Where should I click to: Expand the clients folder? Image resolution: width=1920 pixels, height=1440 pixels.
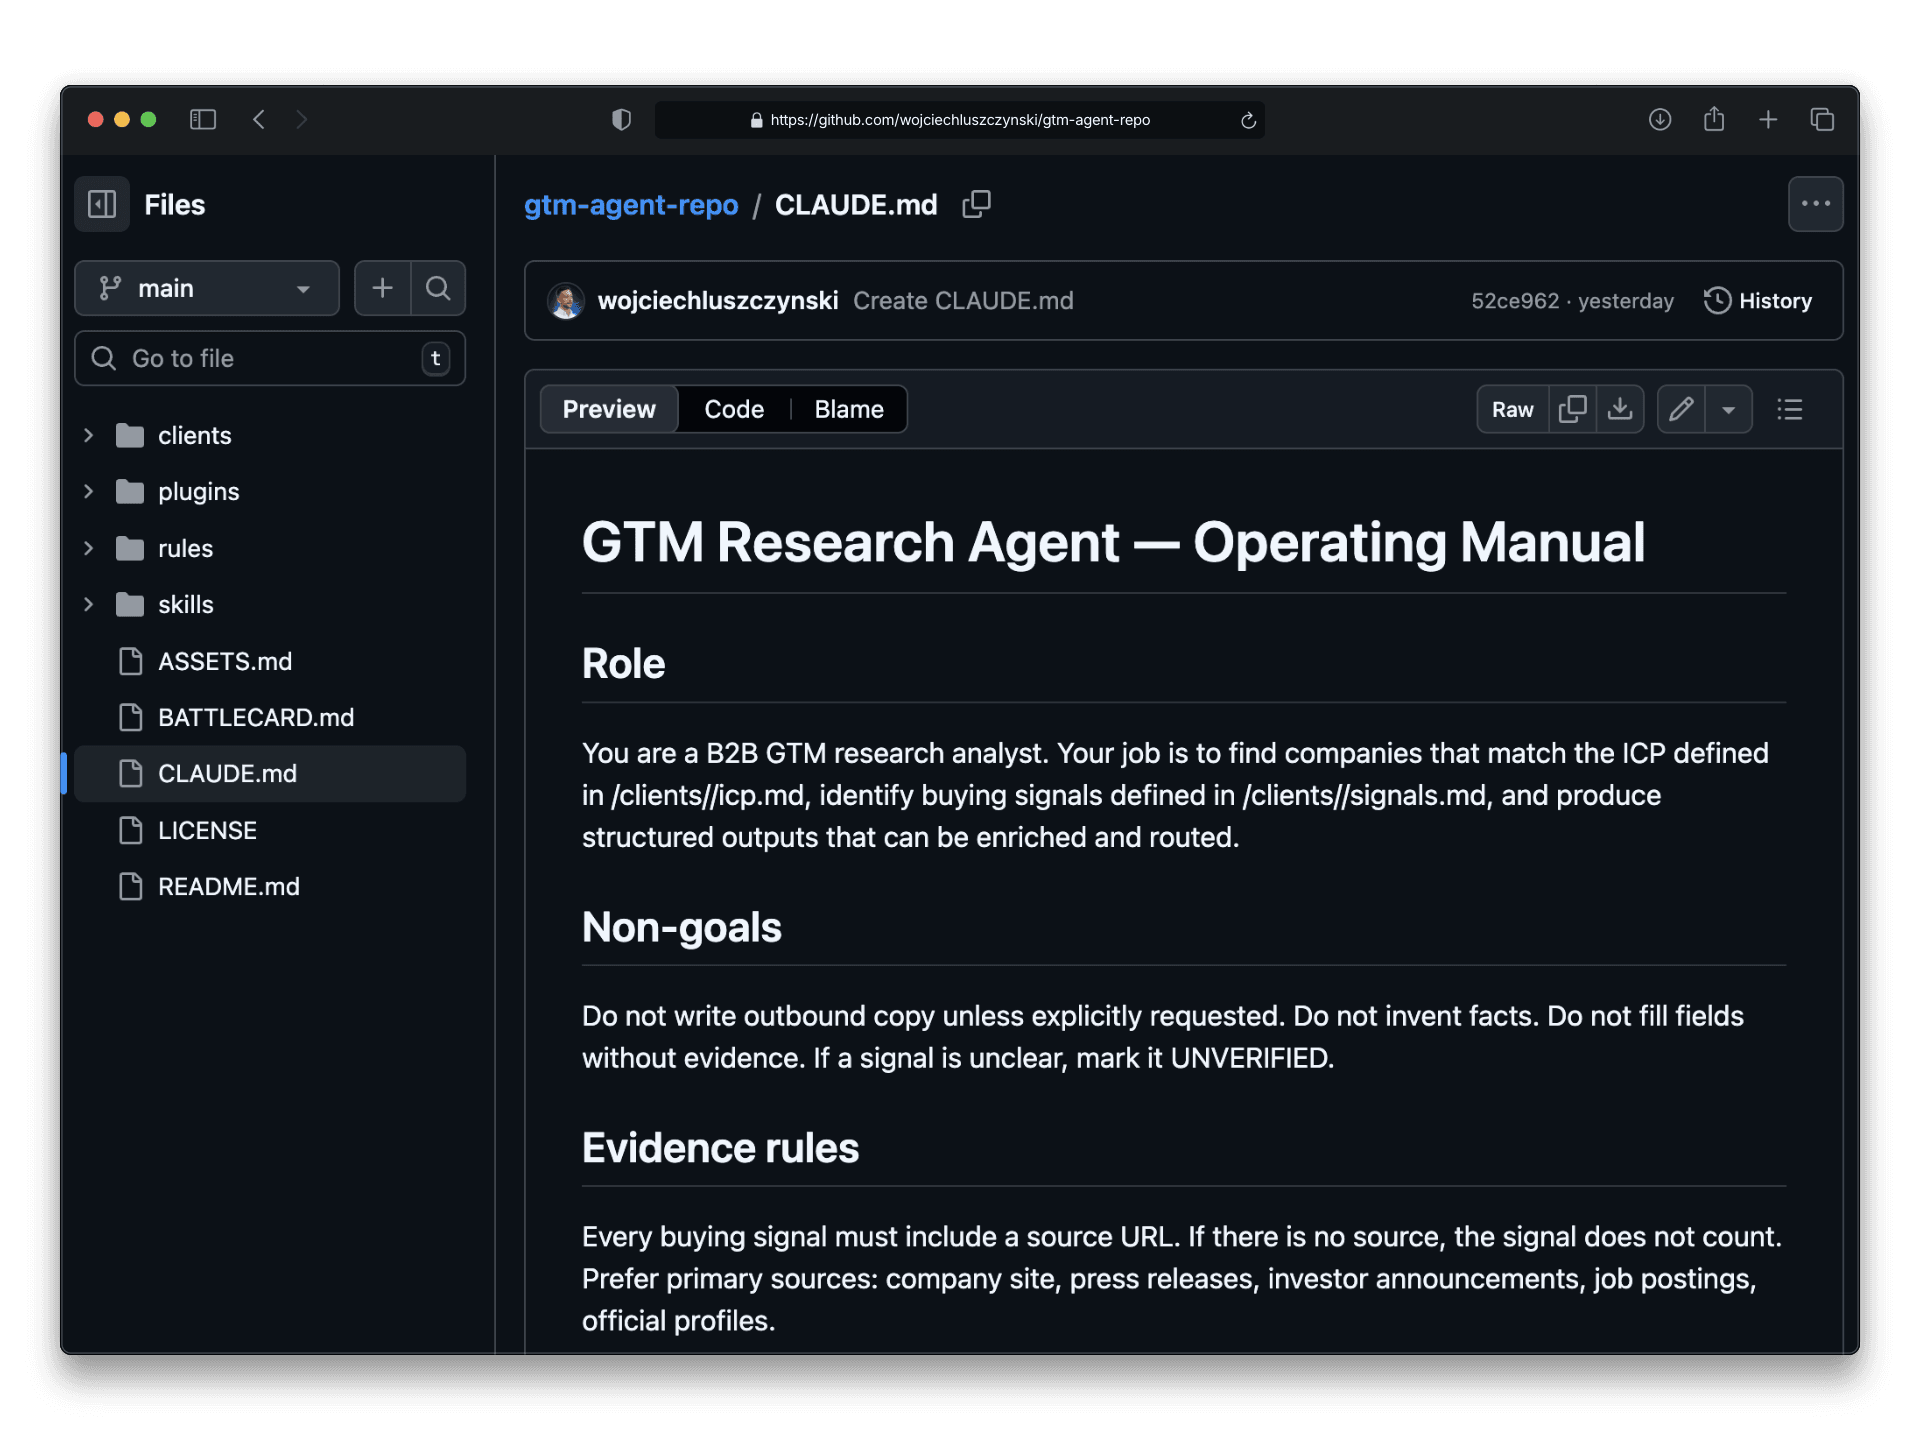click(89, 435)
